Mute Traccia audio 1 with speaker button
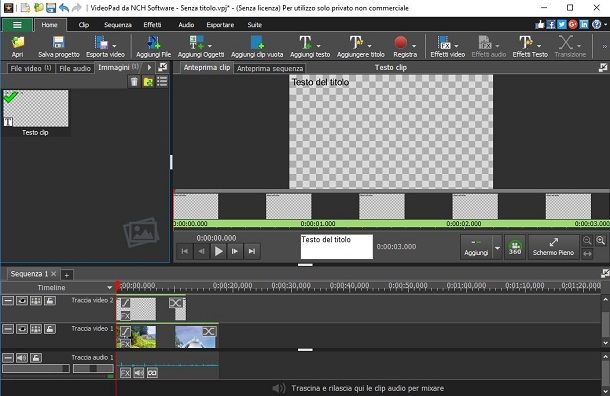610x396 pixels. (x=22, y=357)
